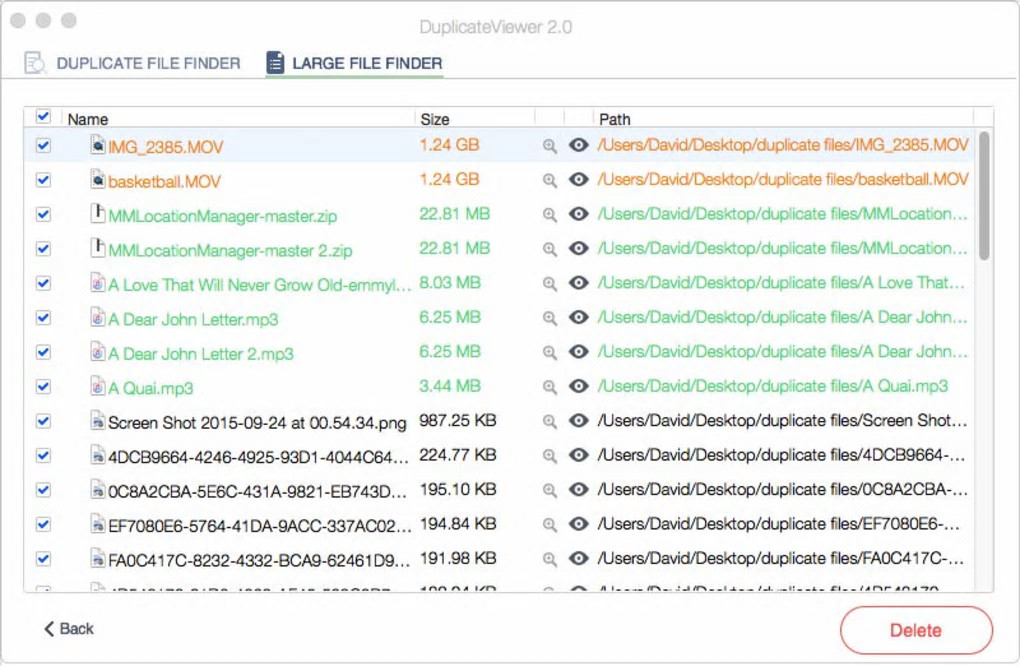The height and width of the screenshot is (666, 1020).
Task: Select the IMG_2385.MOV file name
Action: click(165, 147)
